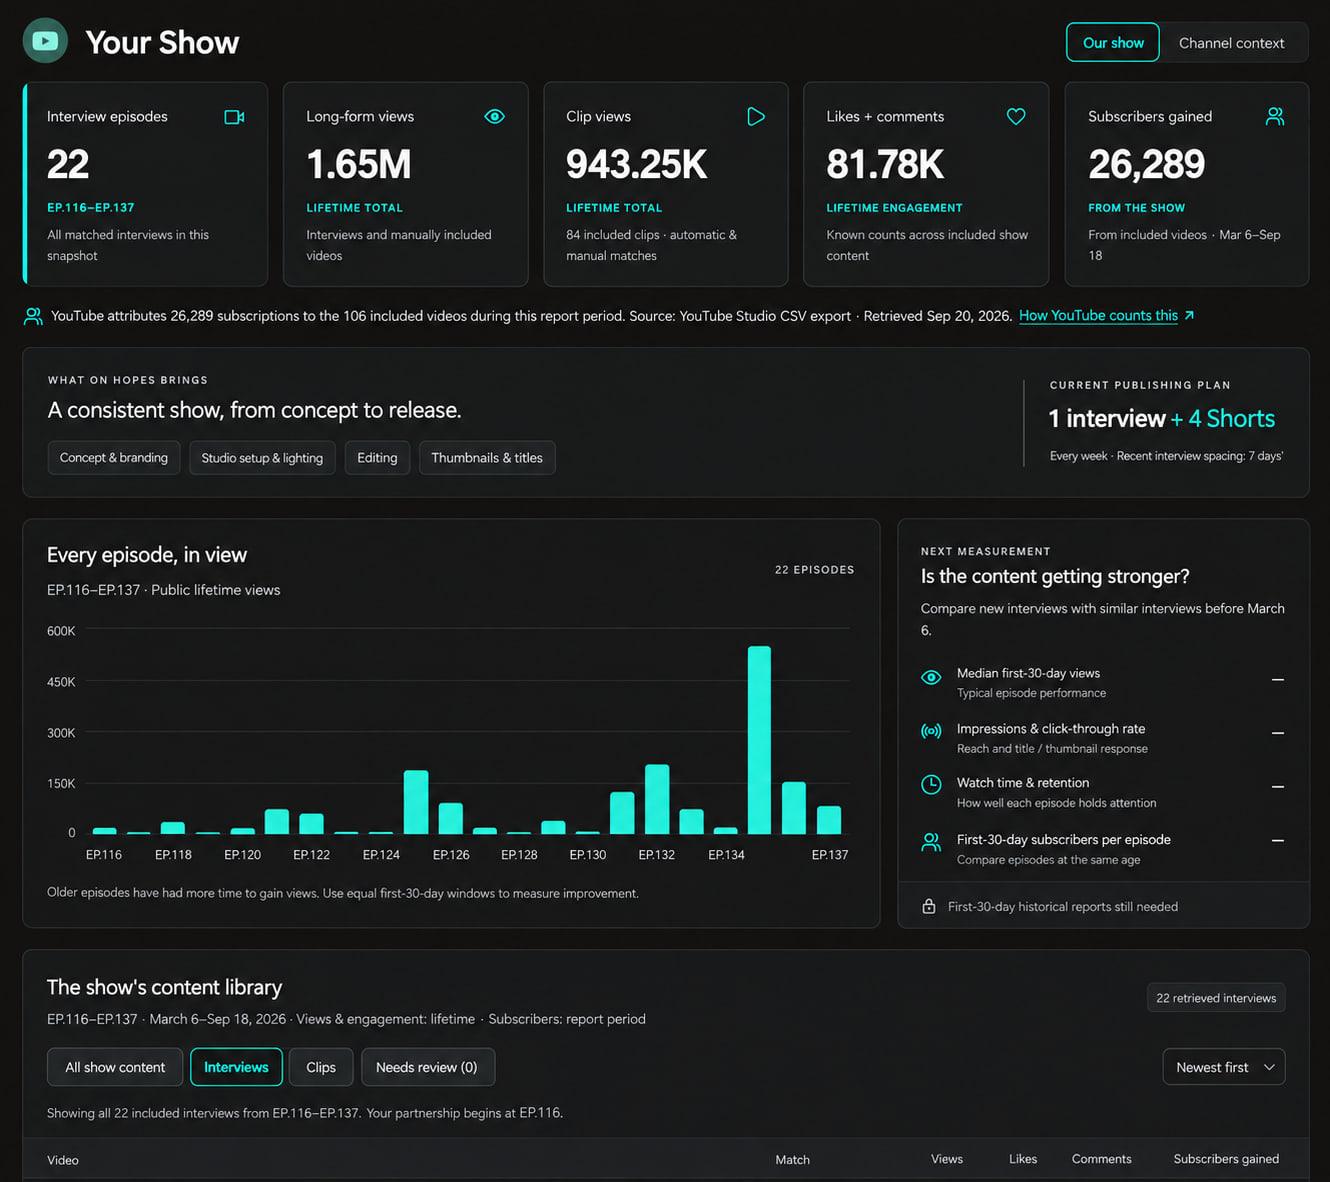Click the Likes column header
Image resolution: width=1330 pixels, height=1182 pixels.
(1023, 1159)
